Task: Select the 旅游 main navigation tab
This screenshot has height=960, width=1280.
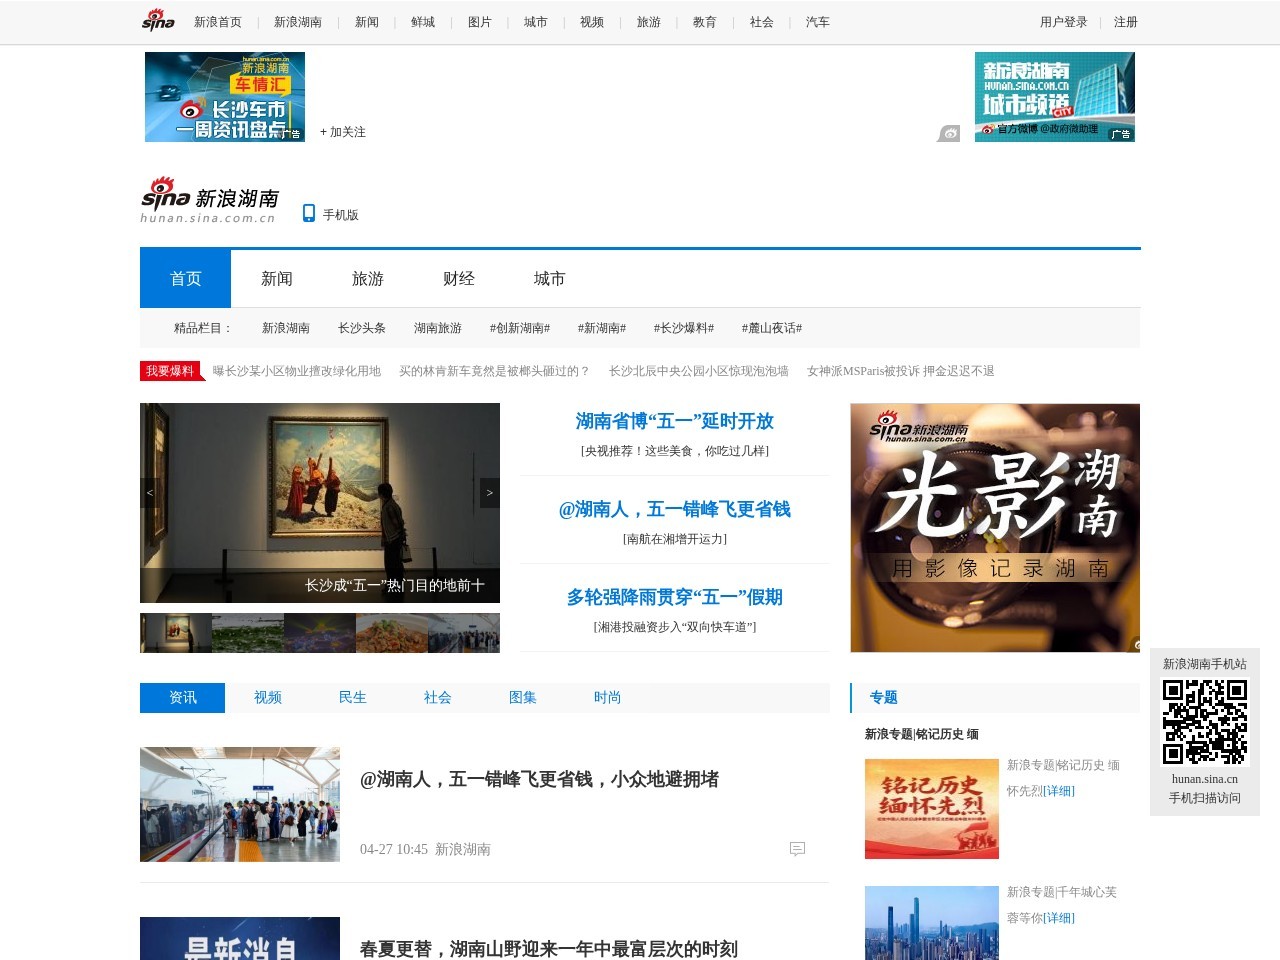Action: pyautogui.click(x=368, y=279)
